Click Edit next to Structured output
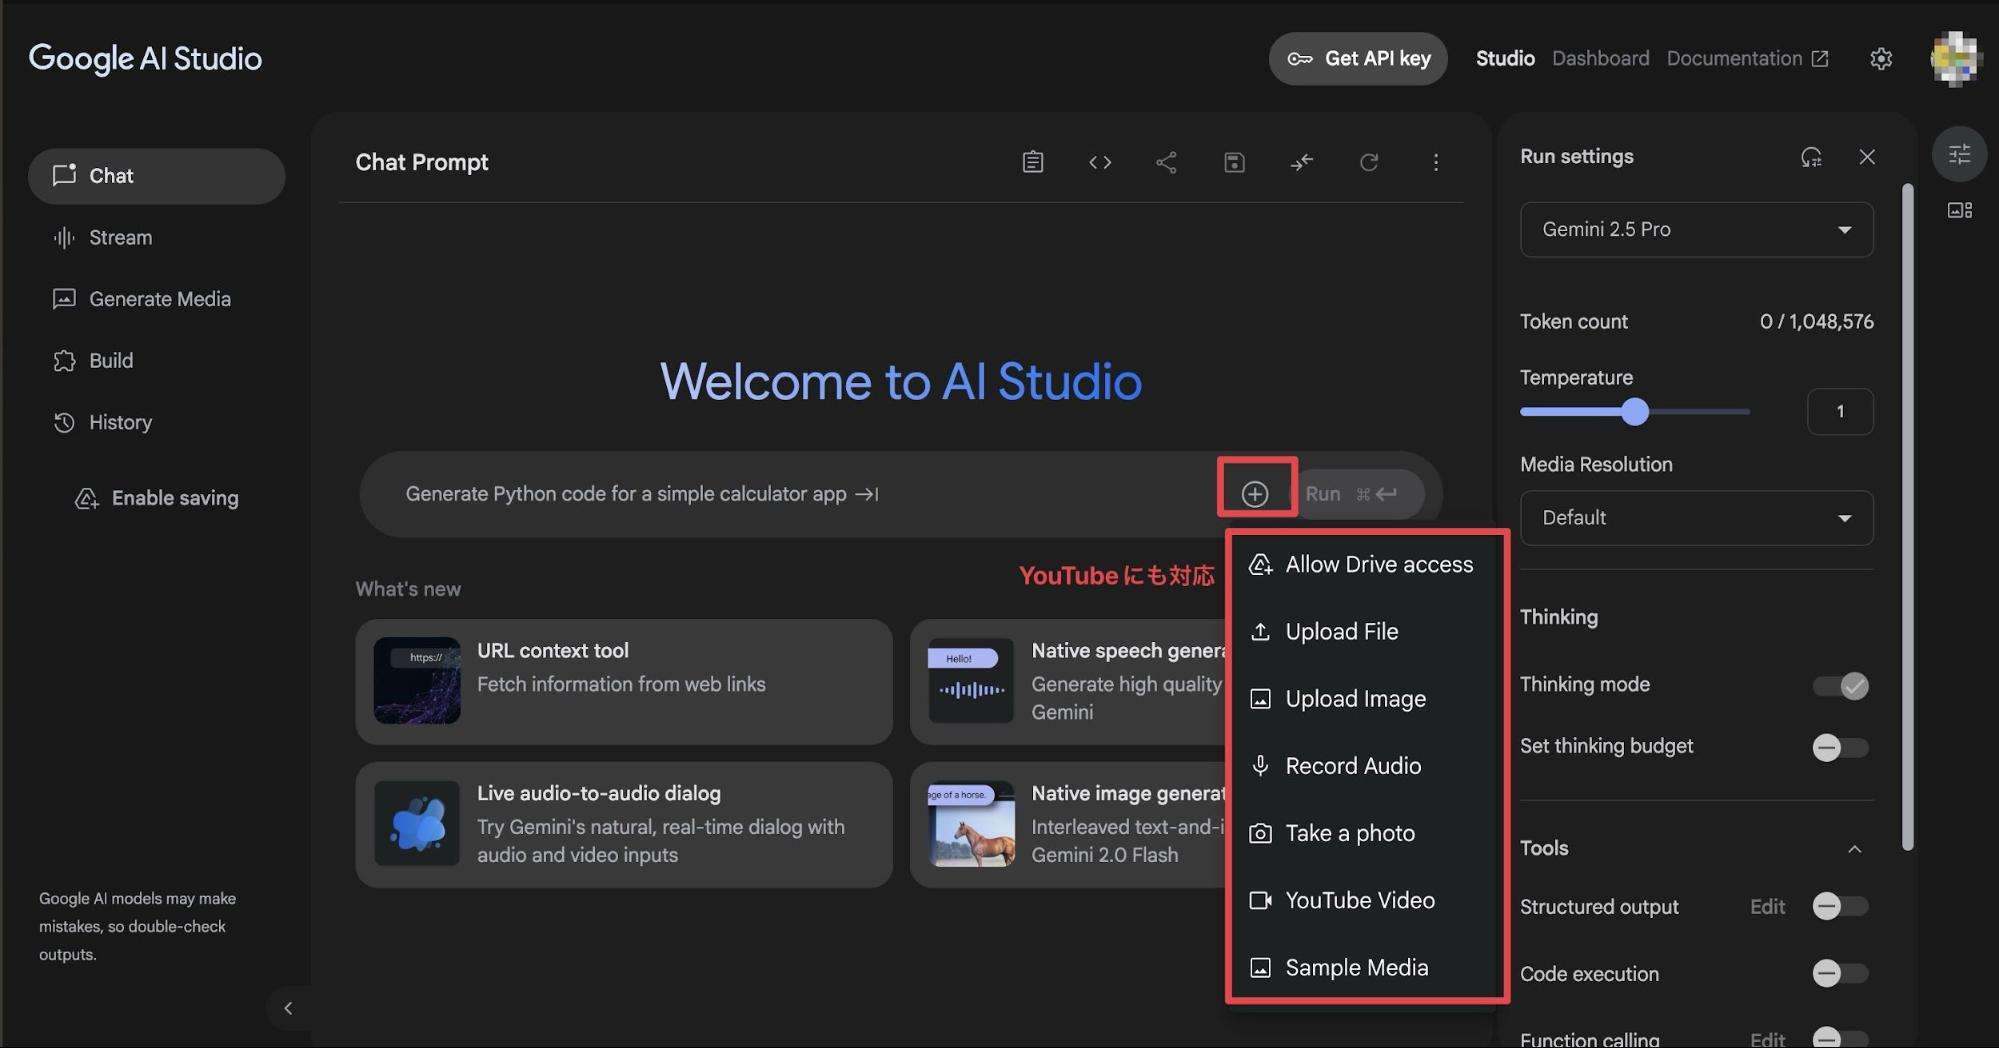The height and width of the screenshot is (1048, 1999). click(1767, 906)
